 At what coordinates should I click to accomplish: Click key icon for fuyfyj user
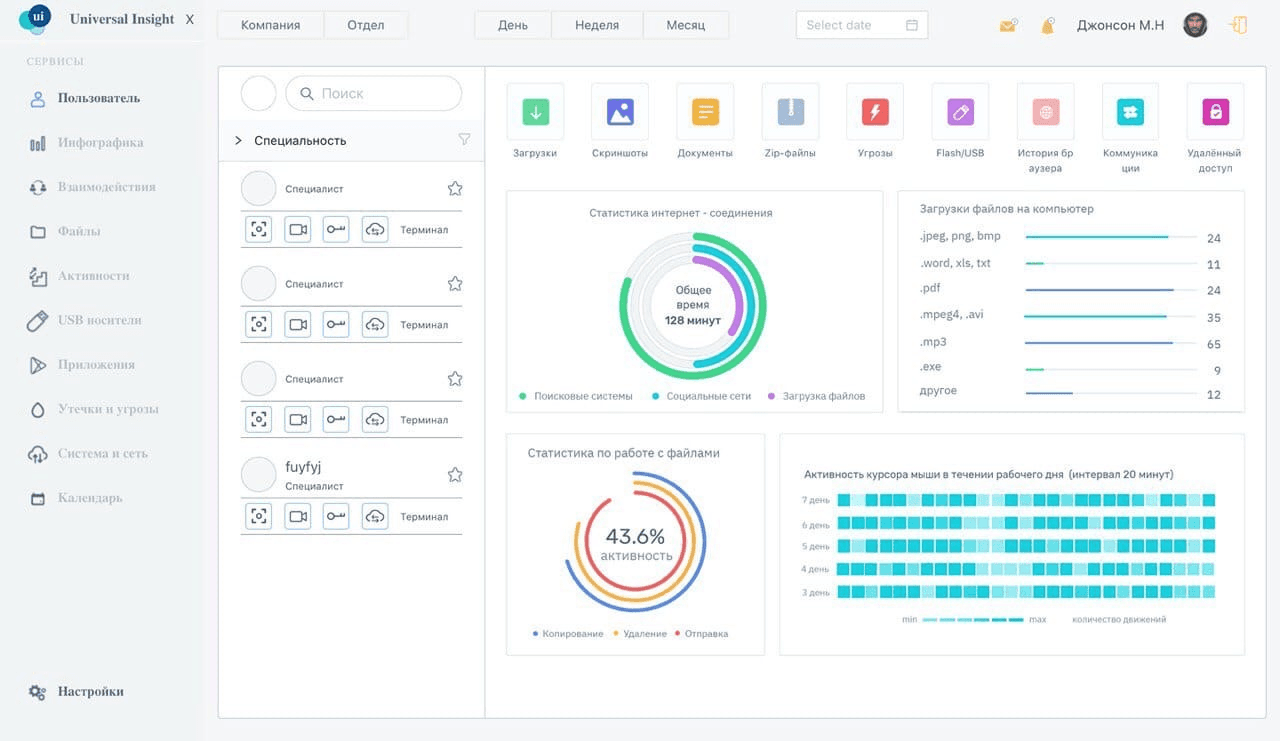click(336, 516)
